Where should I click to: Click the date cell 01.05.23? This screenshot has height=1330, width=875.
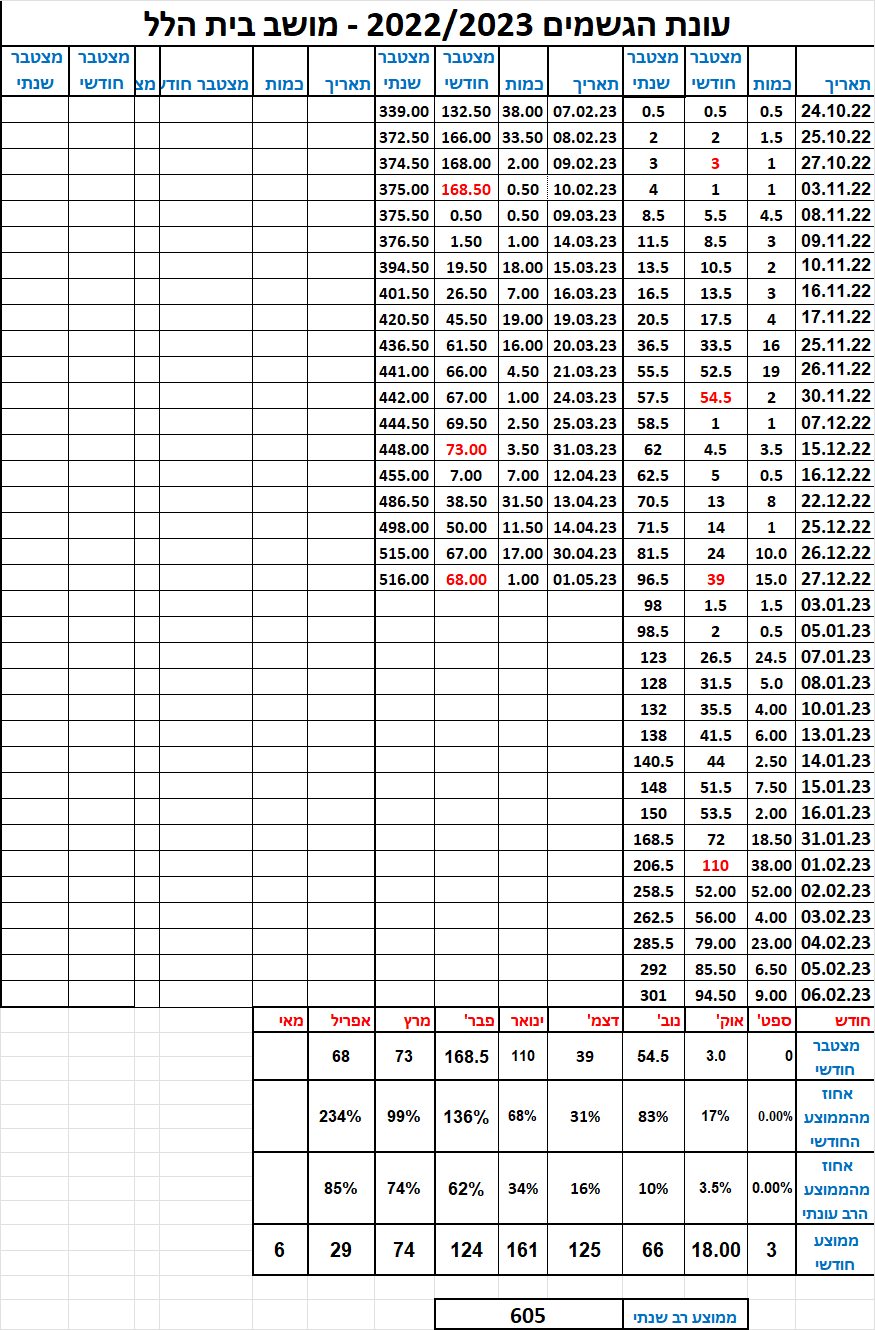pyautogui.click(x=584, y=578)
